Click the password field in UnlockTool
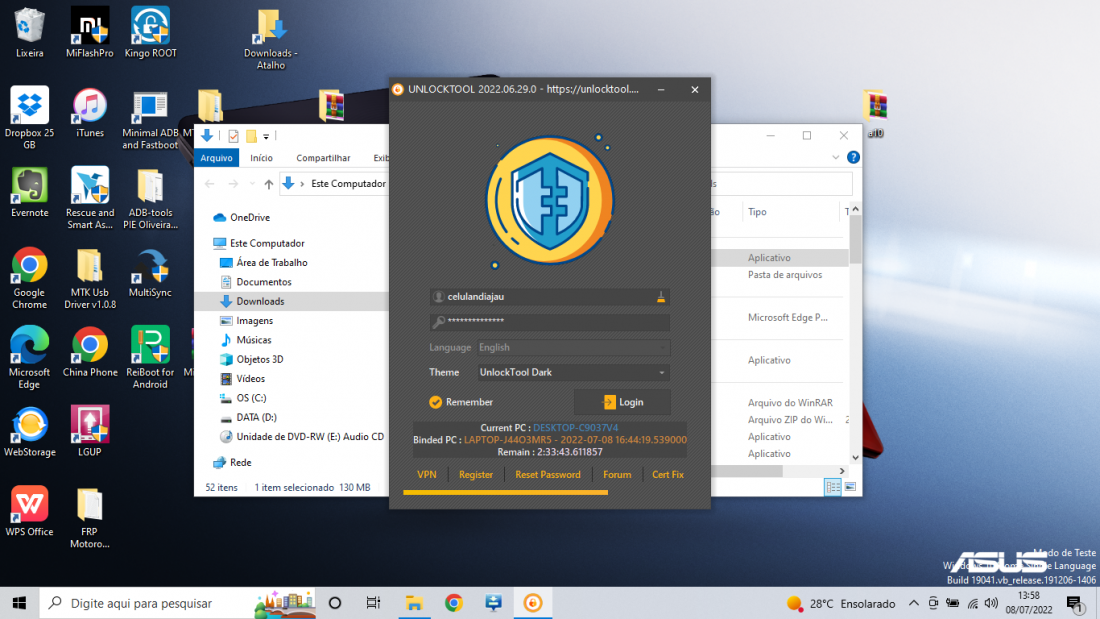Viewport: 1100px width, 619px height. pos(550,321)
